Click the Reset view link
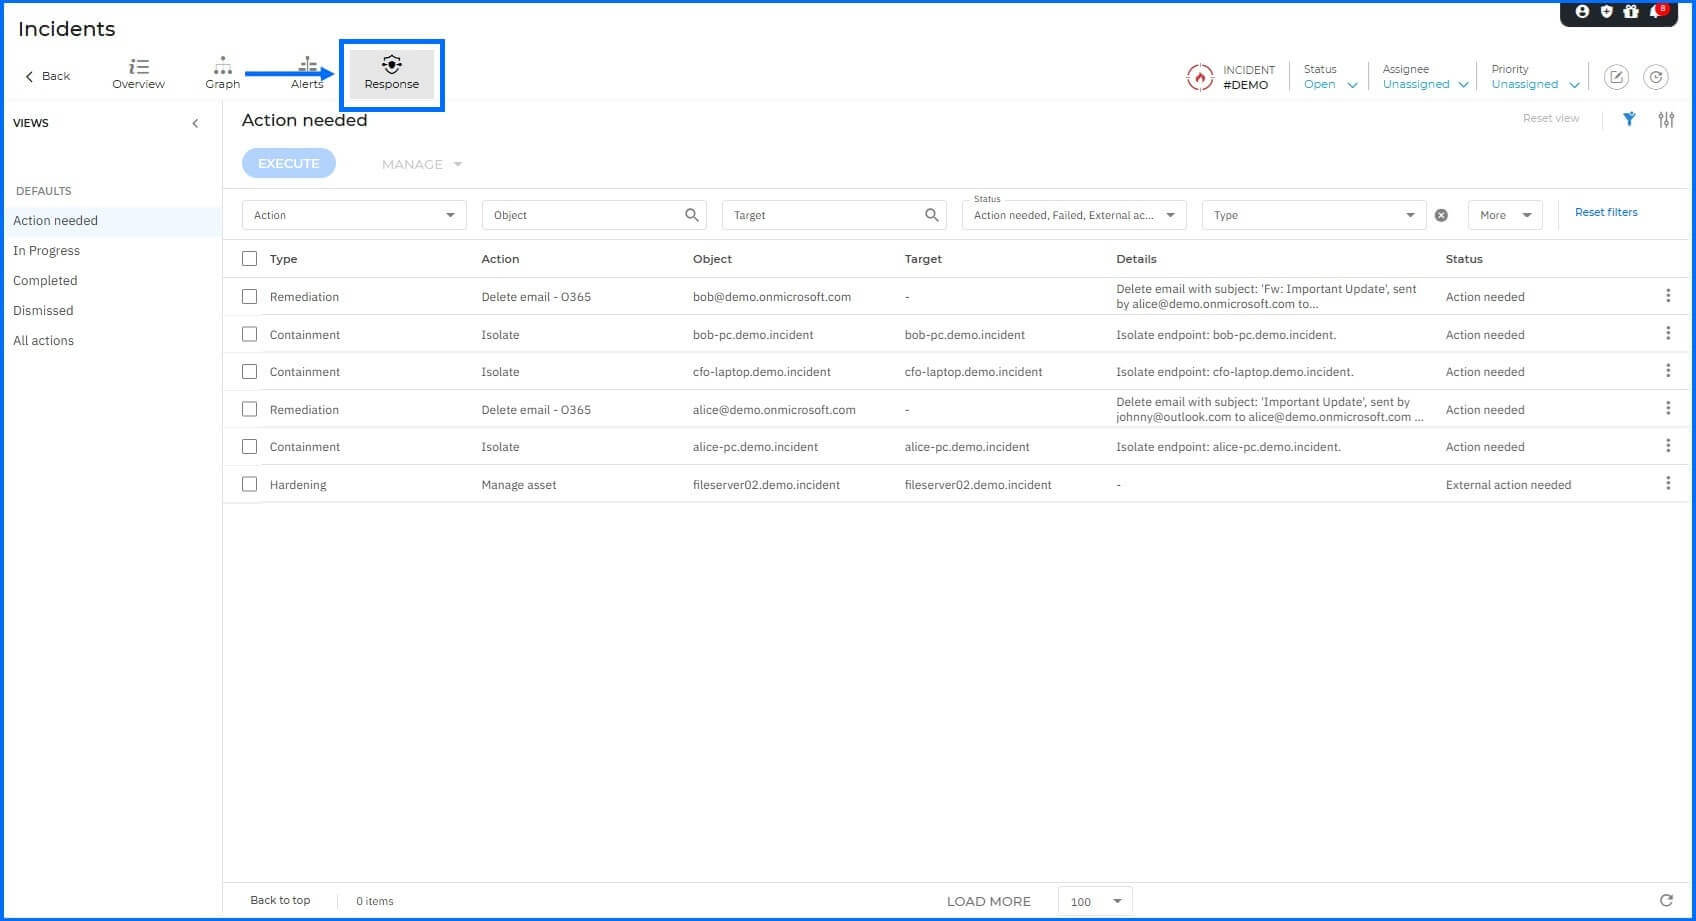 click(x=1551, y=118)
